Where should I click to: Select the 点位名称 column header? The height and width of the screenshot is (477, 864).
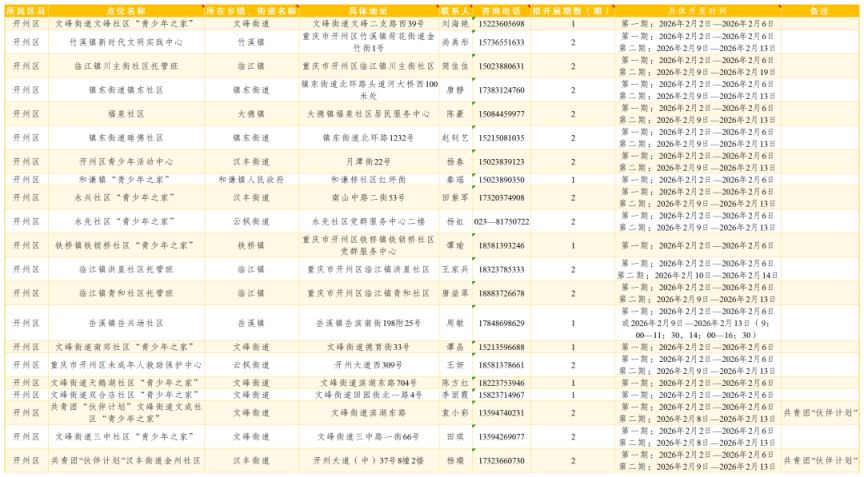[126, 11]
